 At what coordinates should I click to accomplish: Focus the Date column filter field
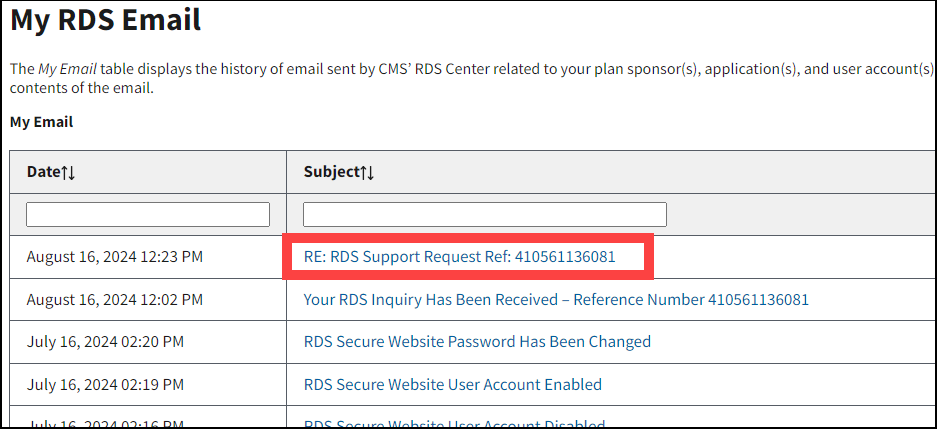148,214
